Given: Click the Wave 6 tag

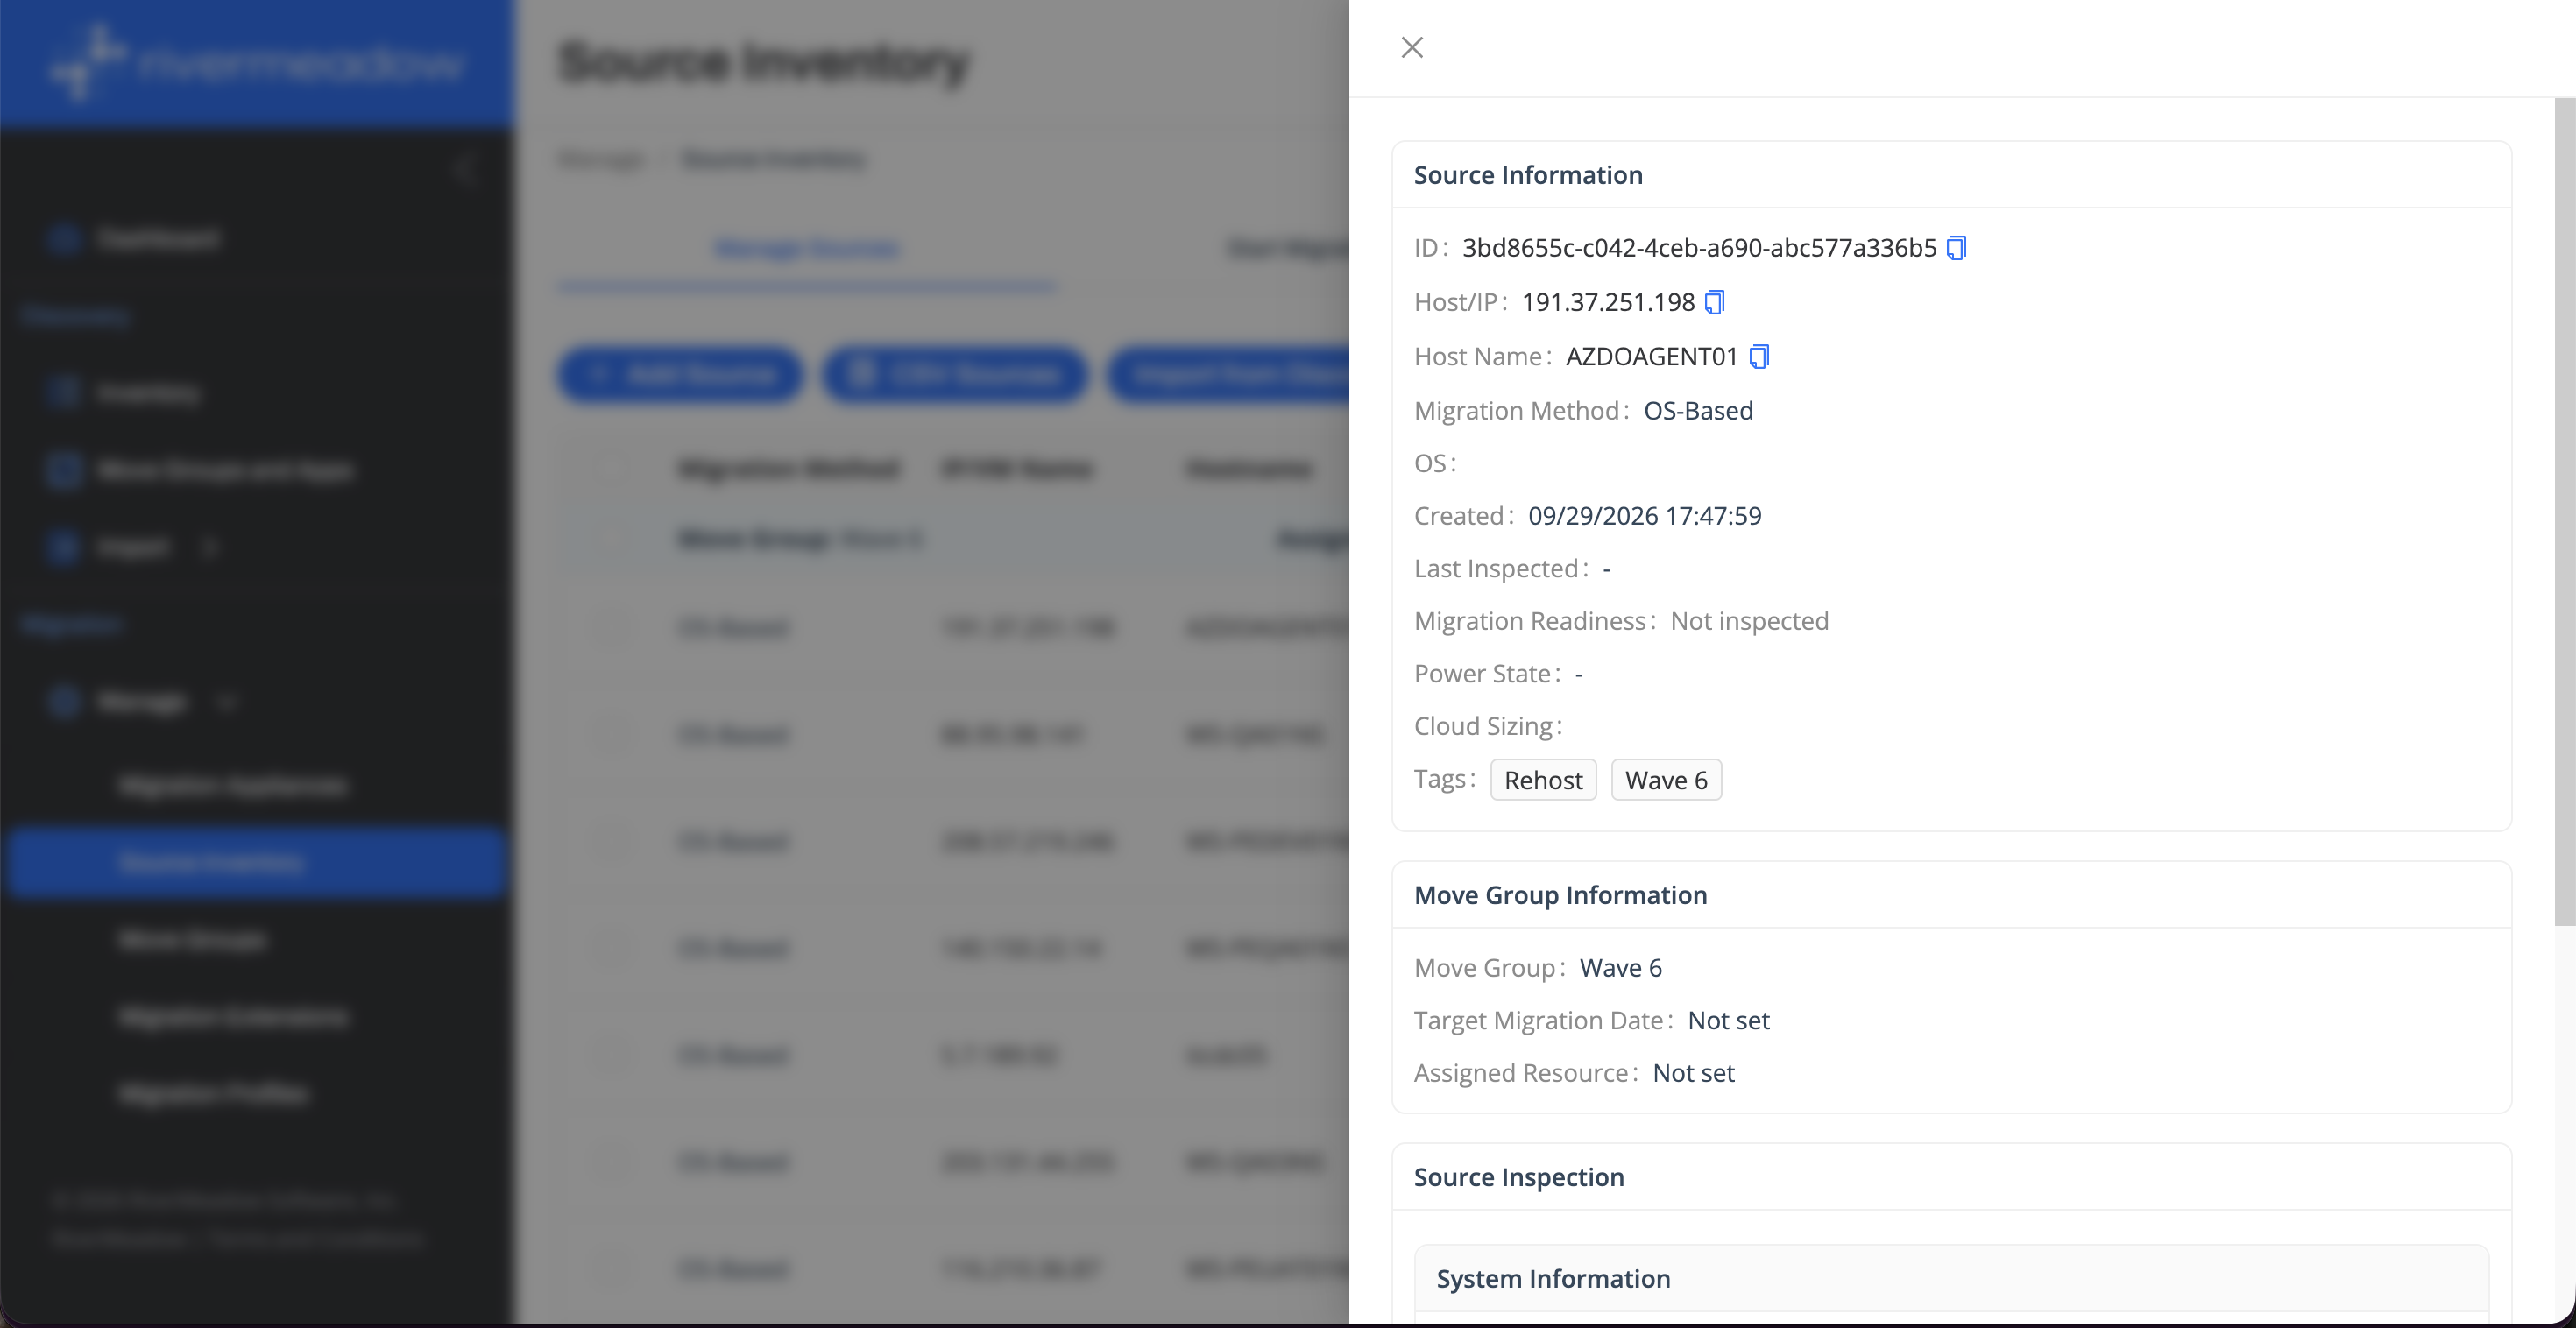Looking at the screenshot, I should [x=1666, y=780].
